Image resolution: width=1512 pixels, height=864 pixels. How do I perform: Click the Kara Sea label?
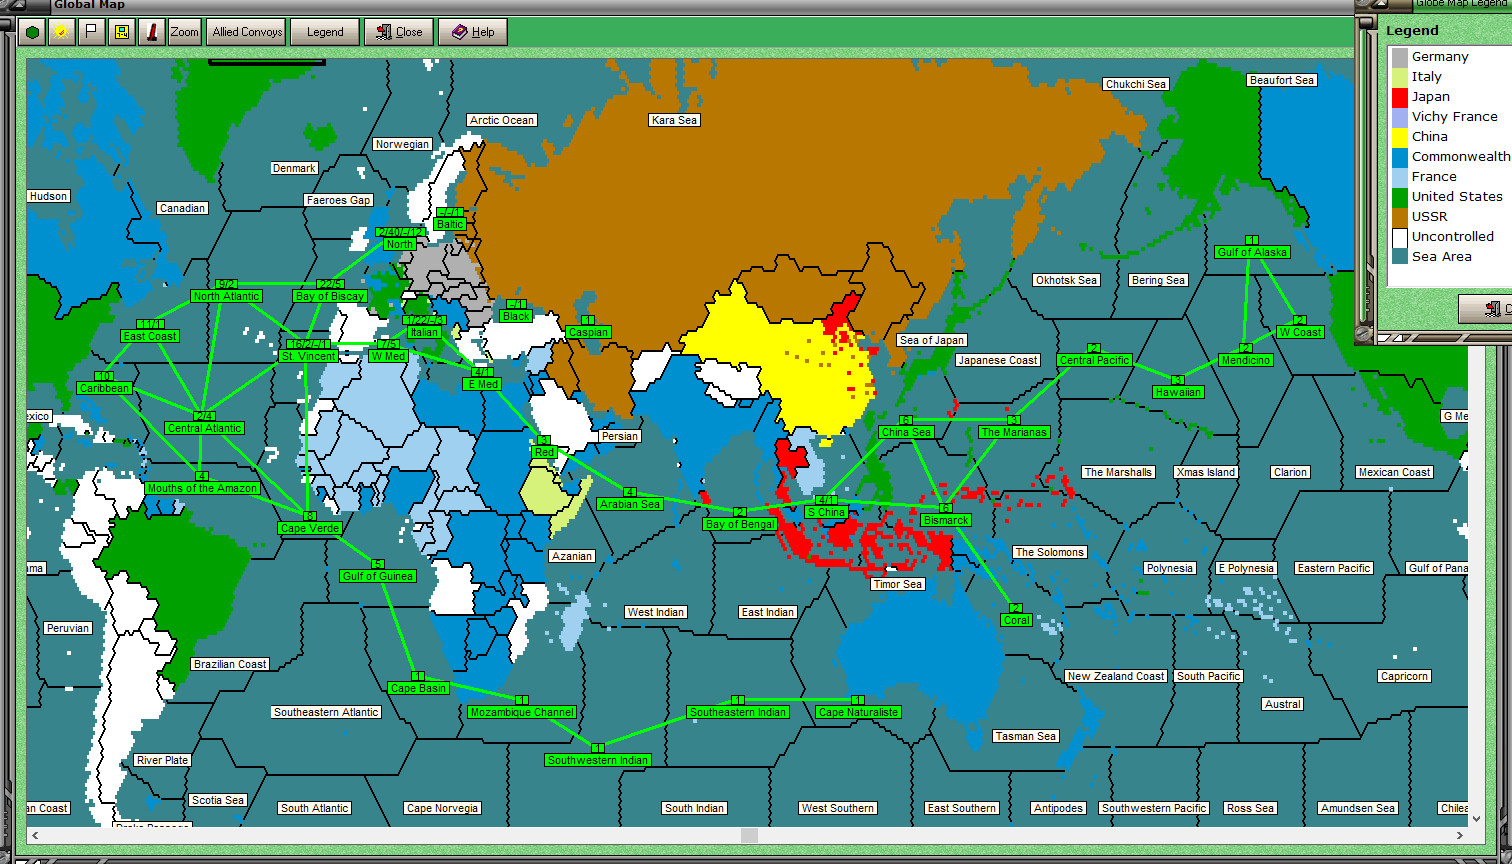coord(674,120)
